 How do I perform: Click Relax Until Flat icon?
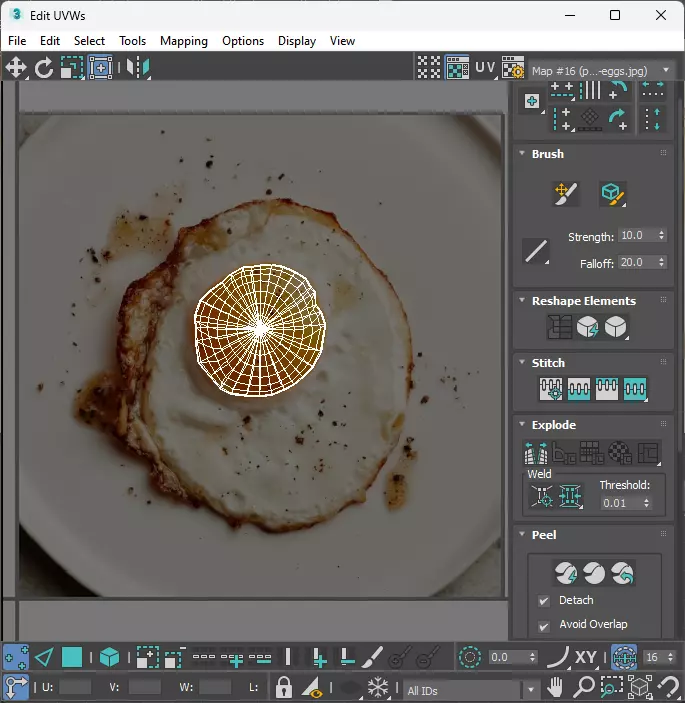pos(587,327)
